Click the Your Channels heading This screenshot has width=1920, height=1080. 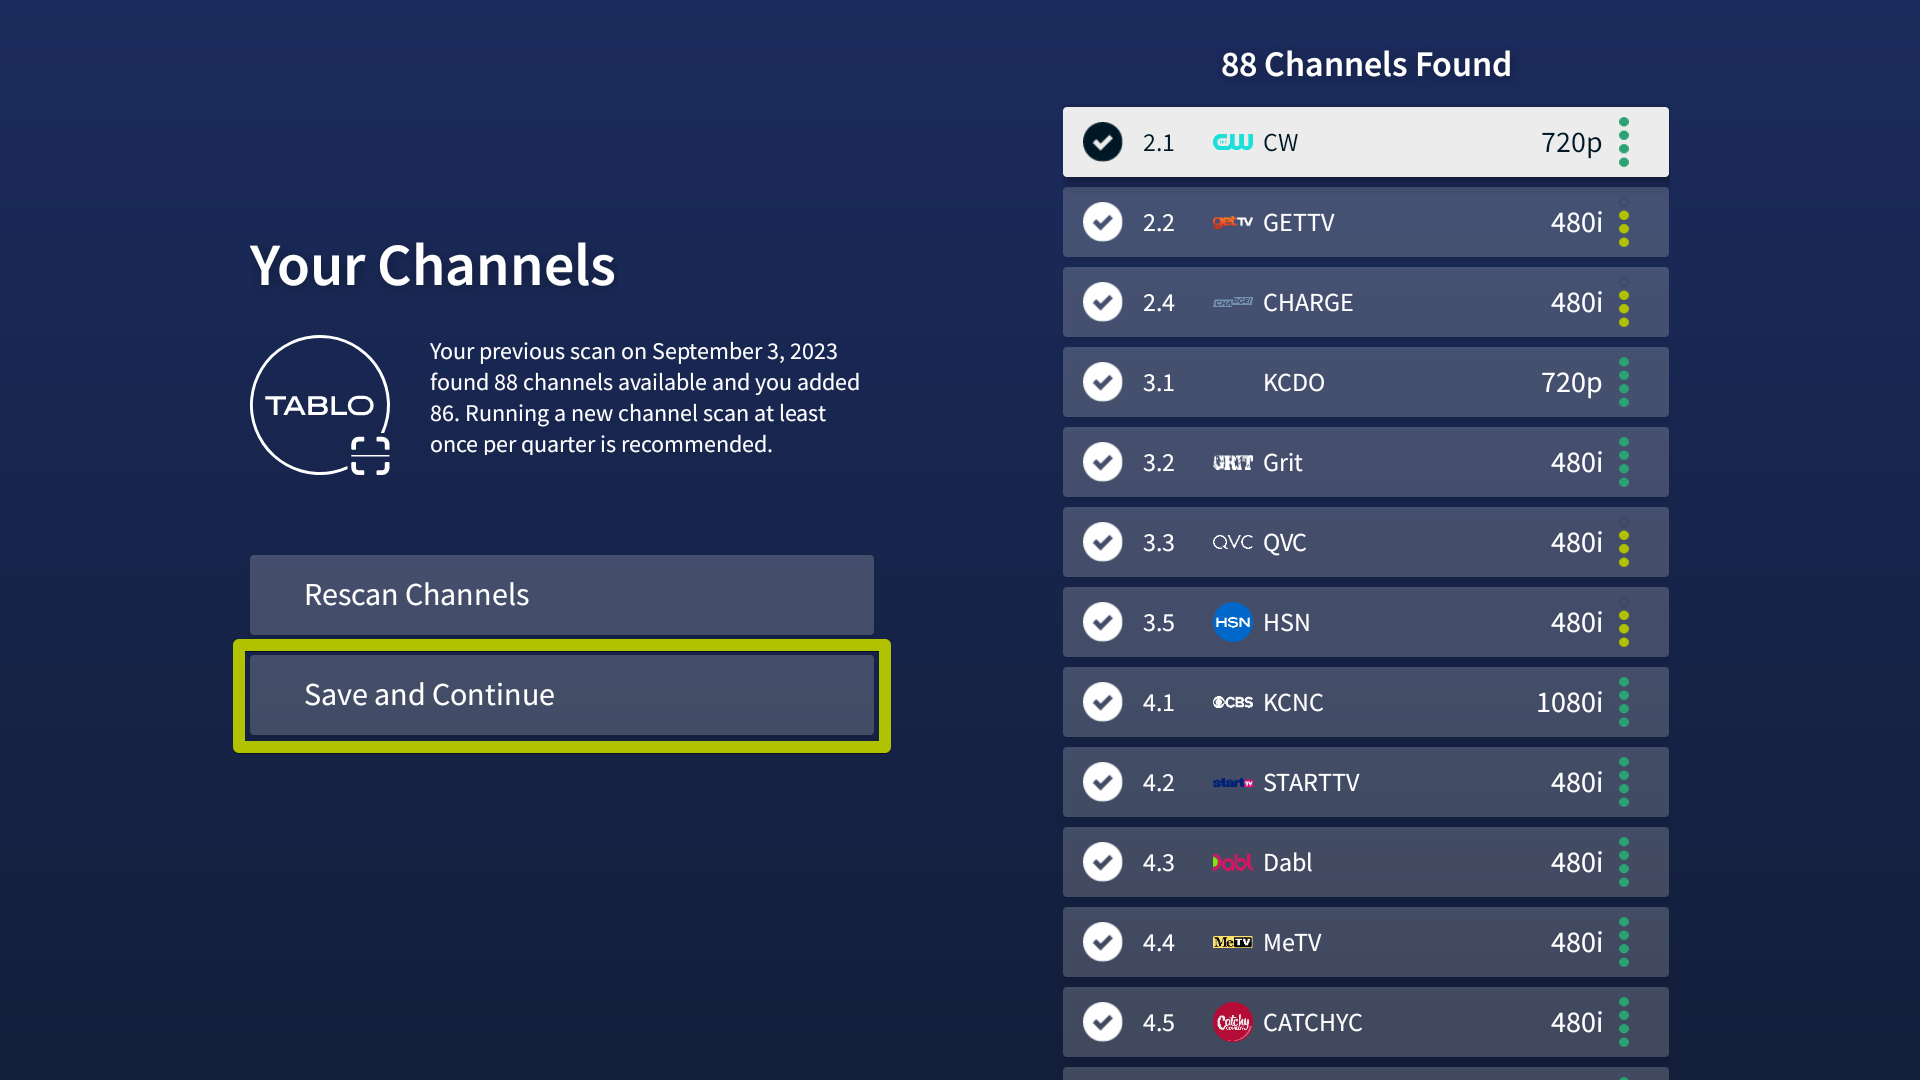click(x=432, y=266)
